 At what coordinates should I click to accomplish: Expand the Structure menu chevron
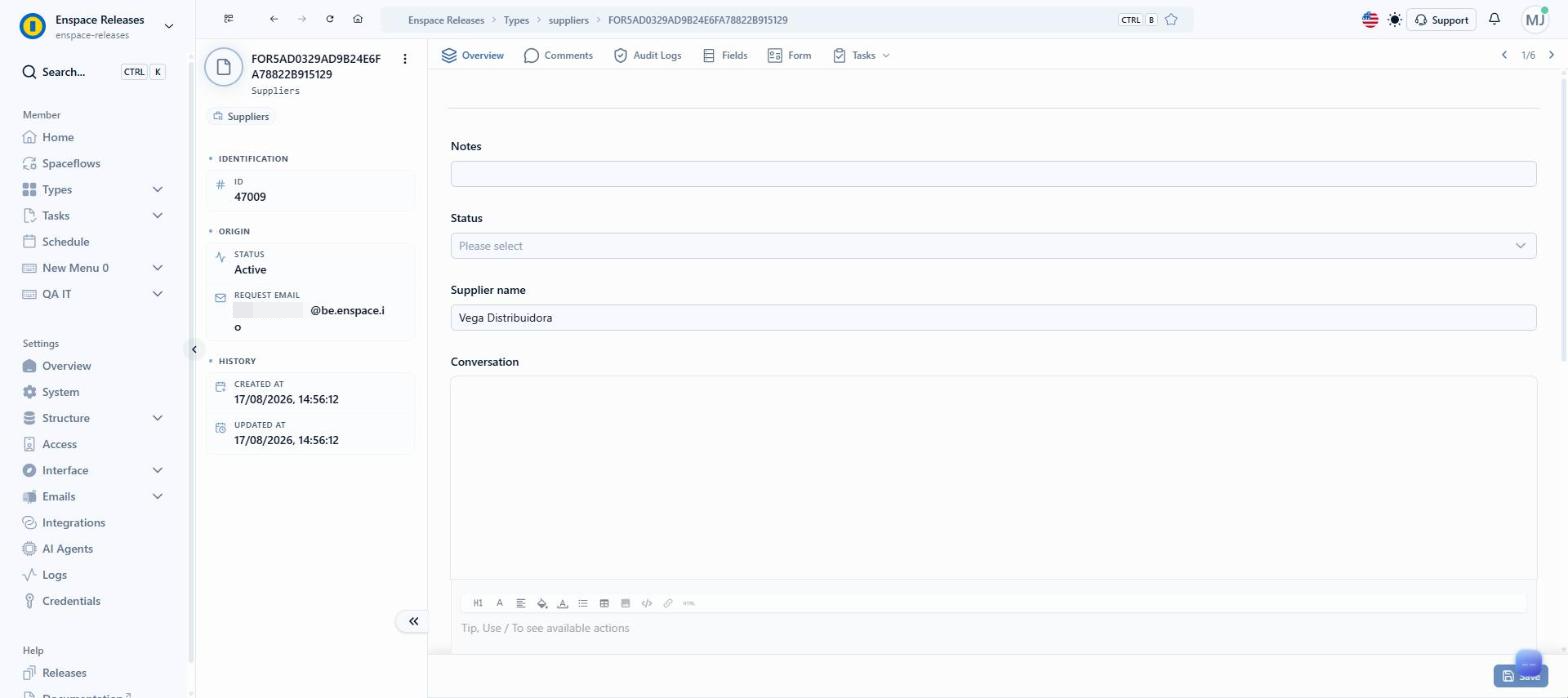[157, 418]
